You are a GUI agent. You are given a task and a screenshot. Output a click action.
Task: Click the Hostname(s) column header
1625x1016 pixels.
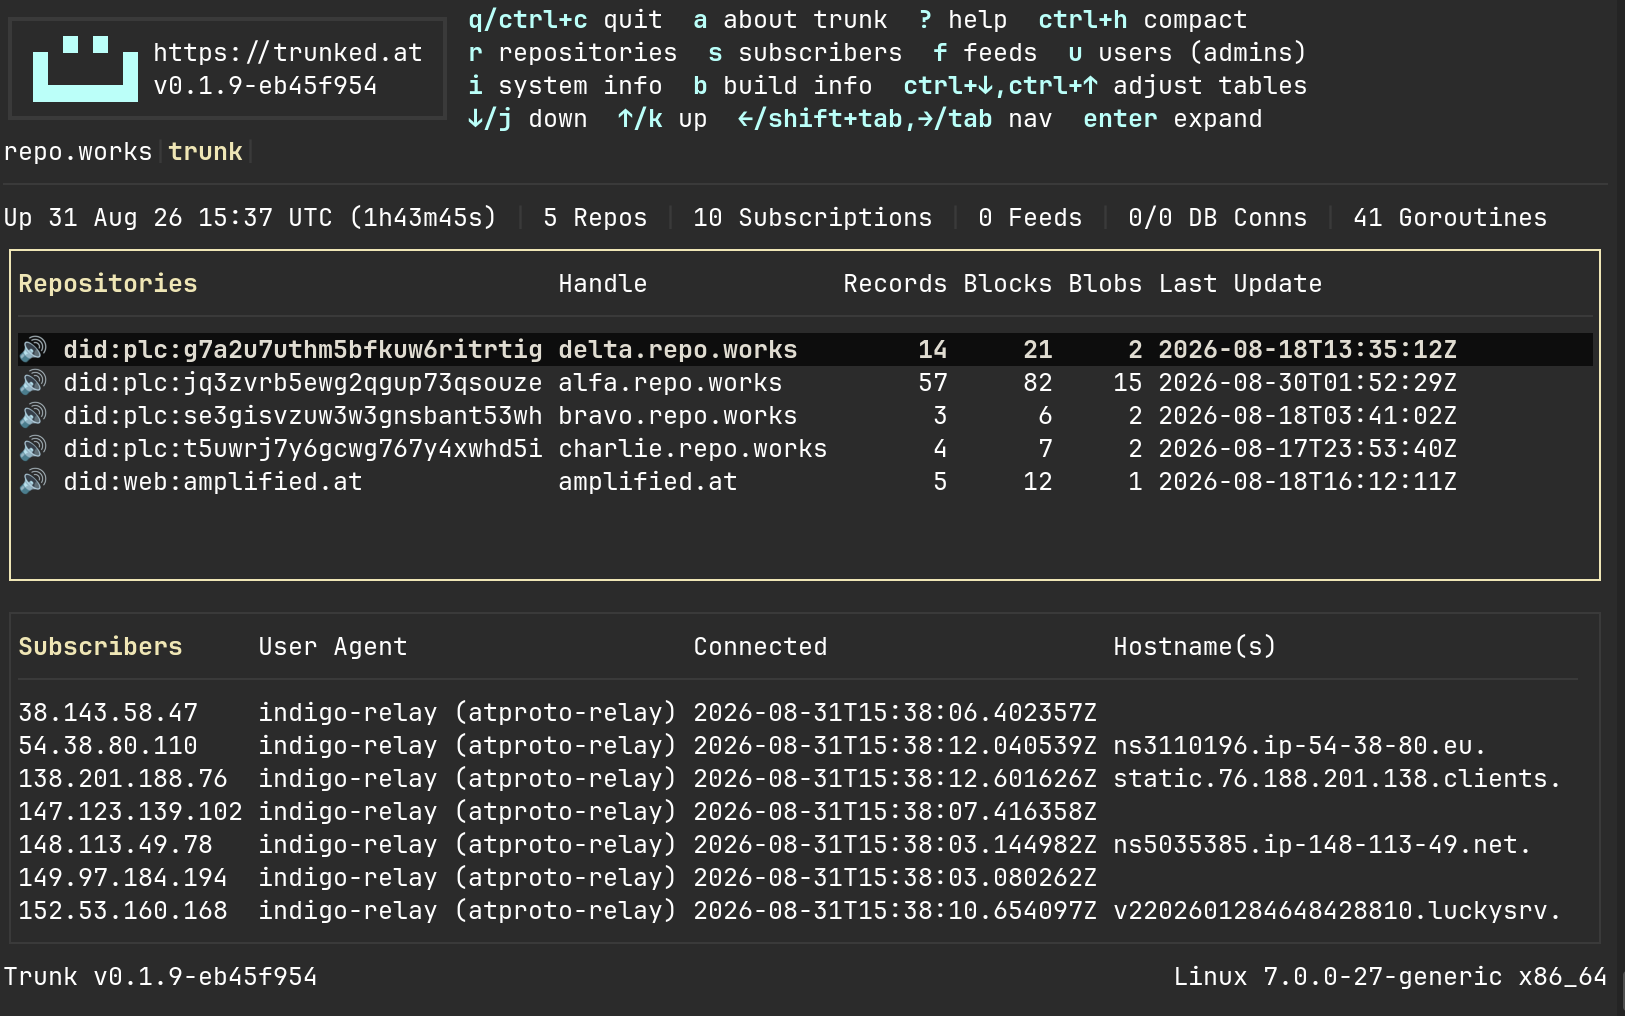click(1195, 647)
